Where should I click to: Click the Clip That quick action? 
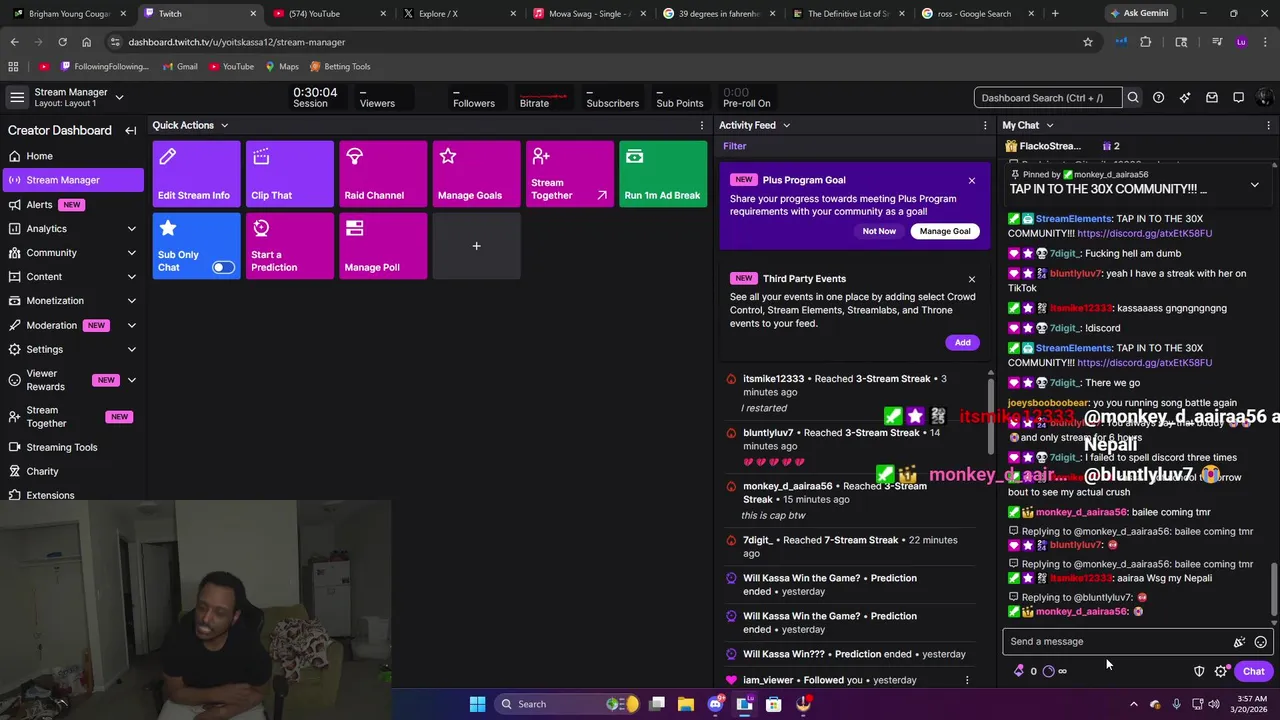pyautogui.click(x=290, y=174)
